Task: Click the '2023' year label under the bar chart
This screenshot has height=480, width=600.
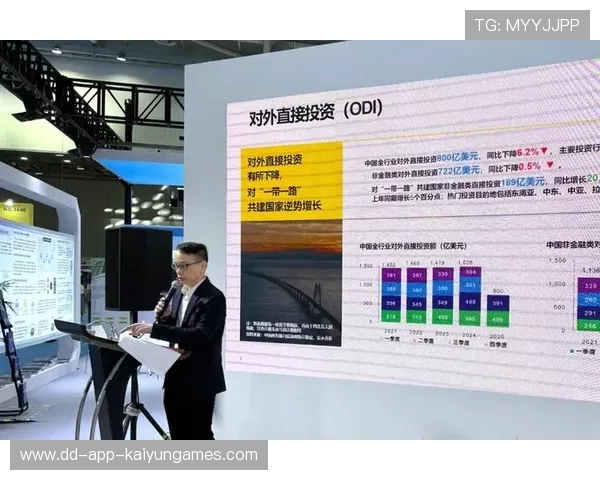Action: click(x=442, y=333)
